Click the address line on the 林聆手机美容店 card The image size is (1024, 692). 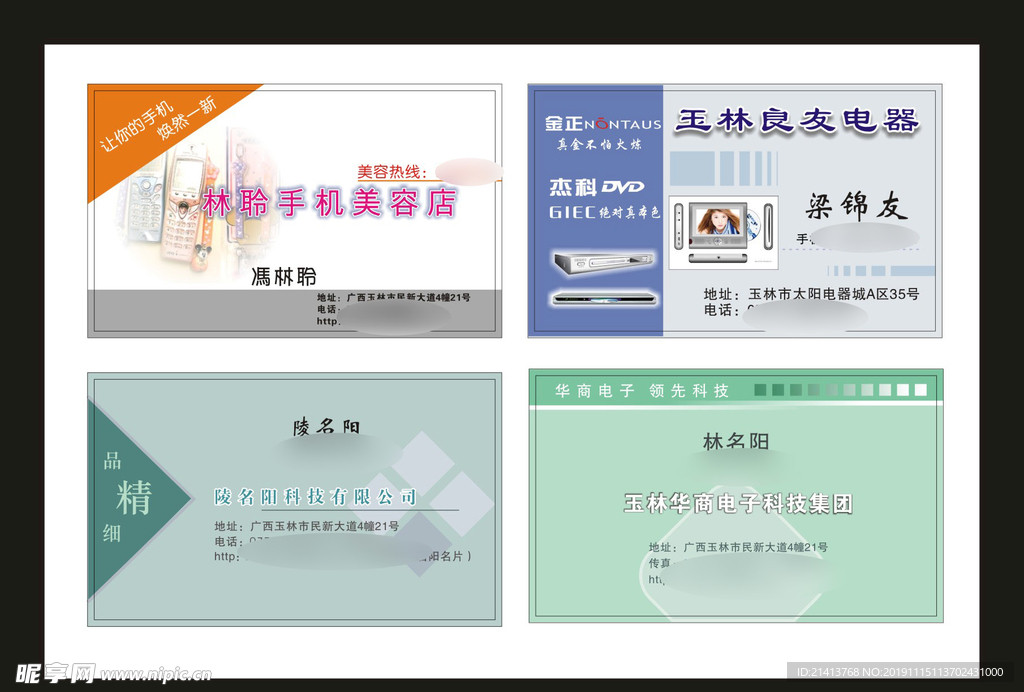click(x=394, y=297)
